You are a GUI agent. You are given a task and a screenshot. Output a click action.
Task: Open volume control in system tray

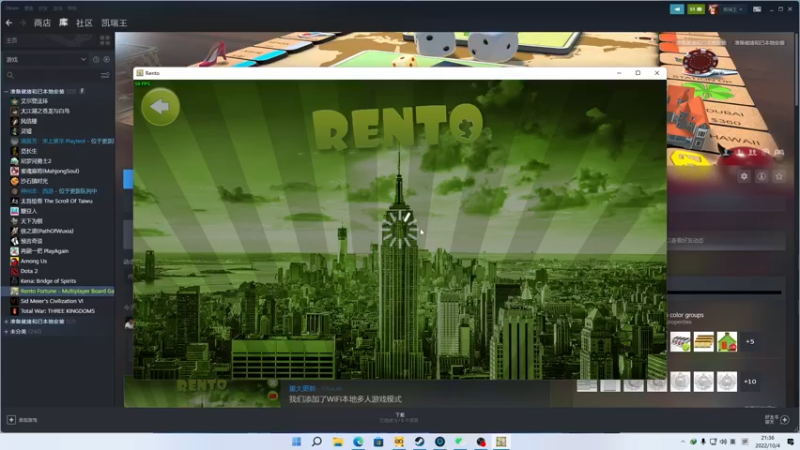(723, 442)
